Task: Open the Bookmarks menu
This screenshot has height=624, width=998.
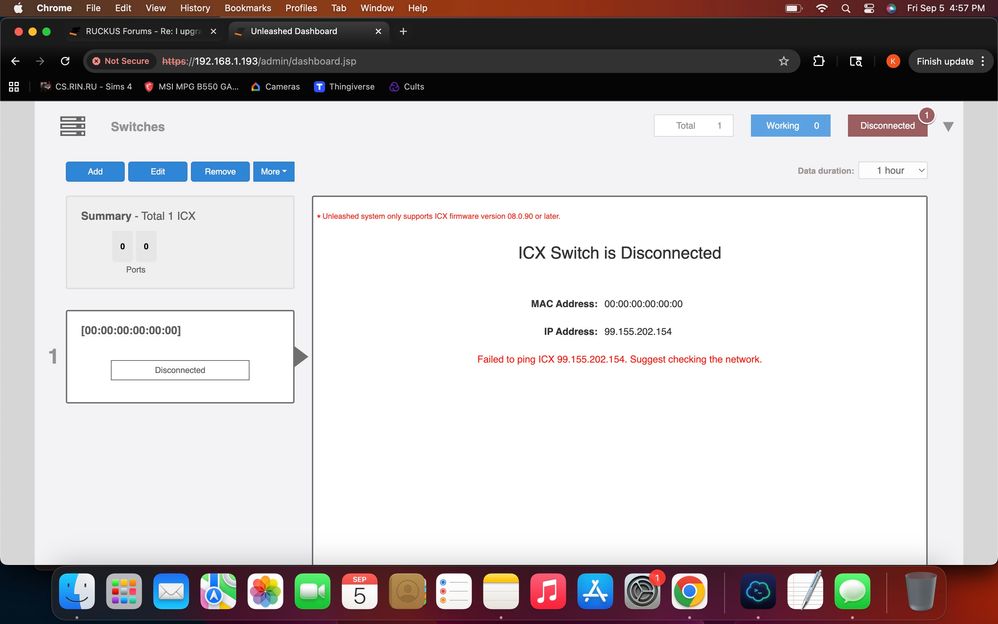Action: [247, 8]
